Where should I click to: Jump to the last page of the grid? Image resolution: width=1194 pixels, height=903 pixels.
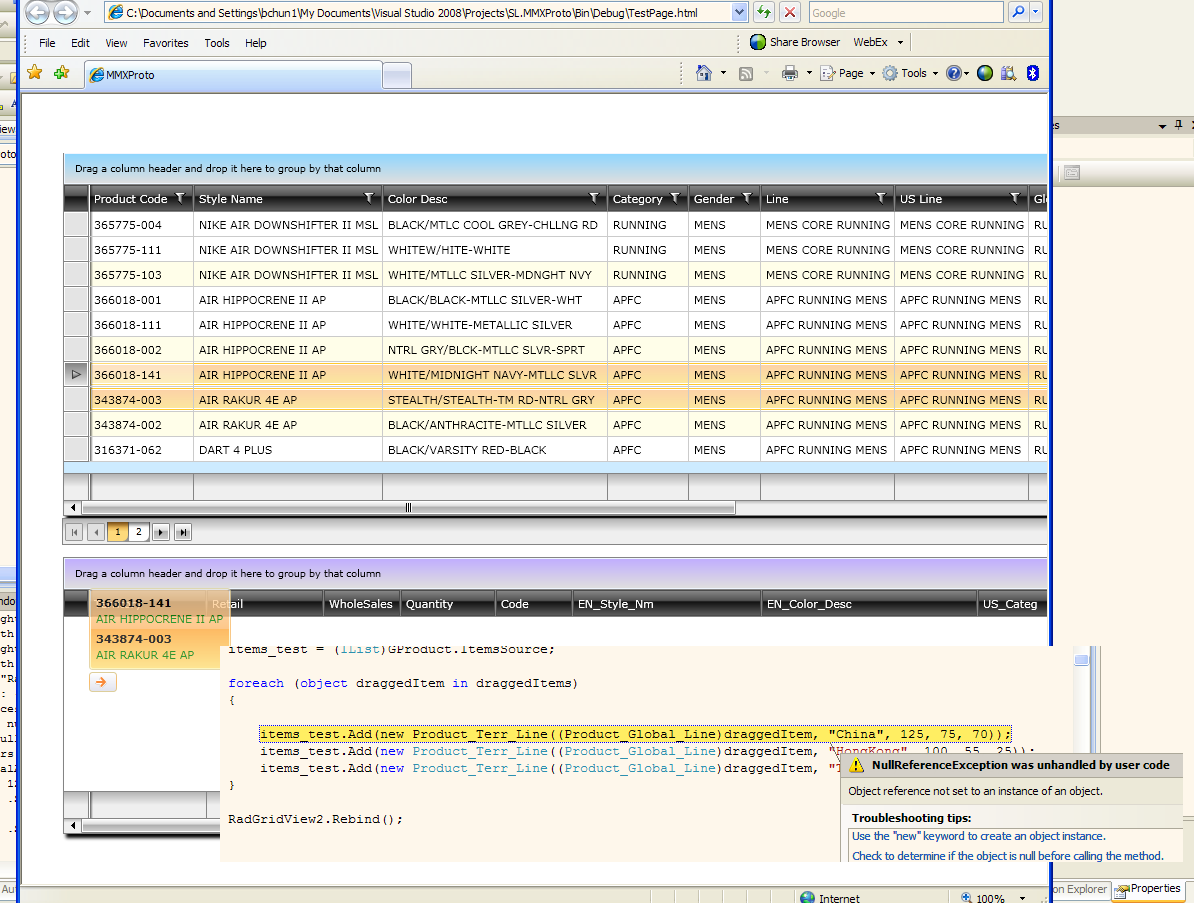coord(183,532)
